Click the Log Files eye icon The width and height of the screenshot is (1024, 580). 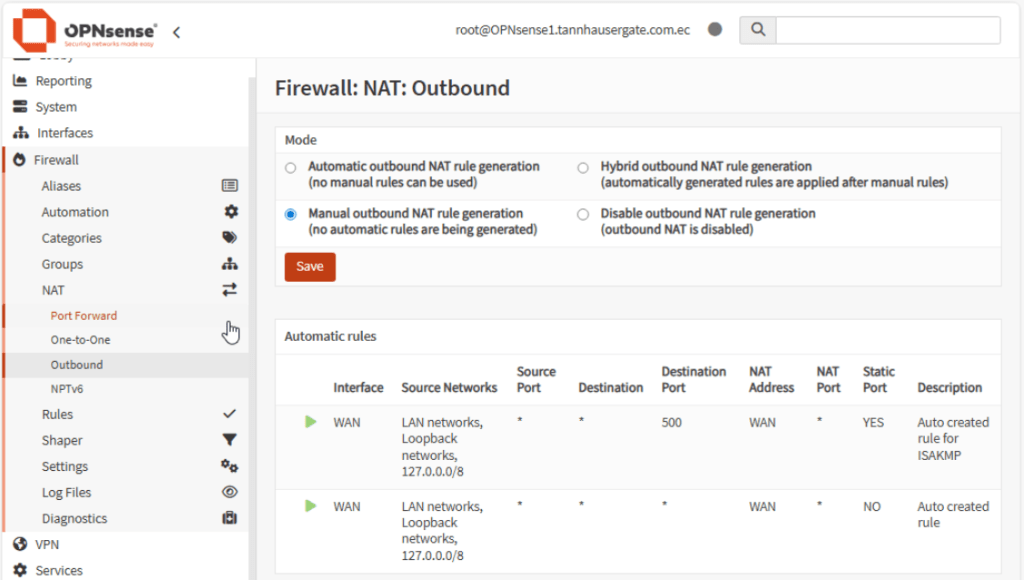pos(230,492)
